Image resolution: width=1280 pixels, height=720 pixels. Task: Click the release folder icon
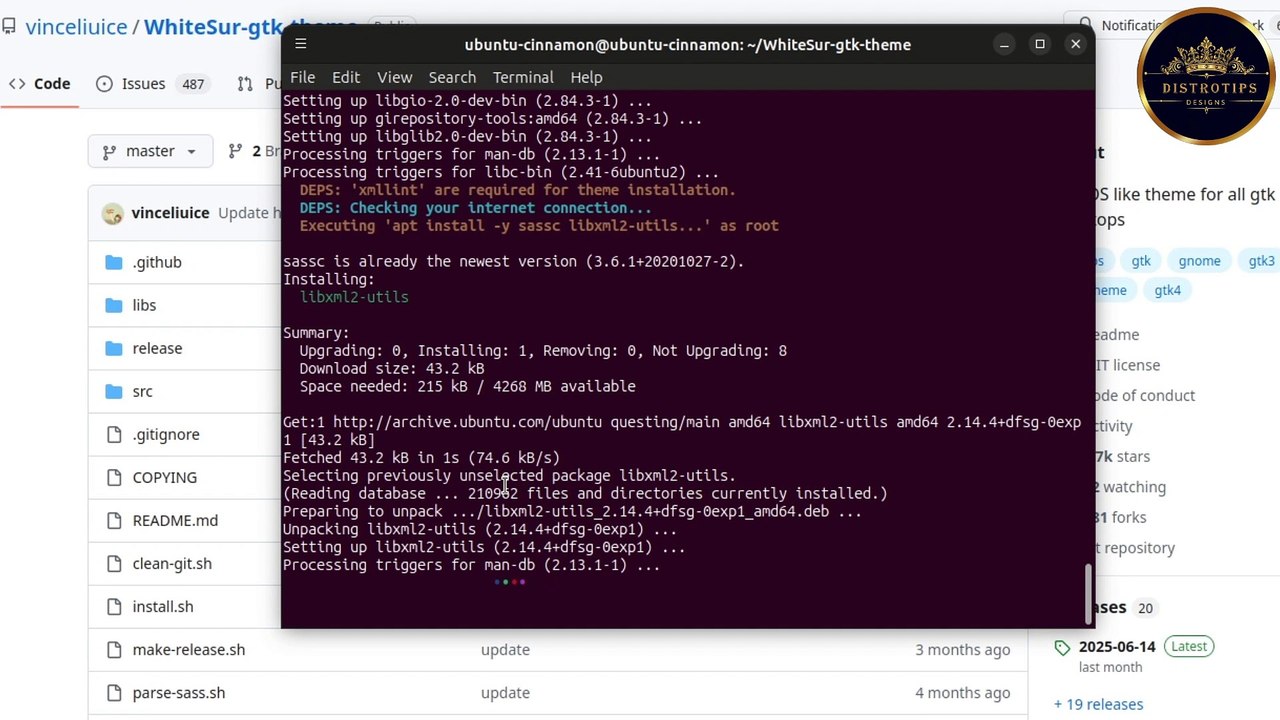[x=113, y=348]
